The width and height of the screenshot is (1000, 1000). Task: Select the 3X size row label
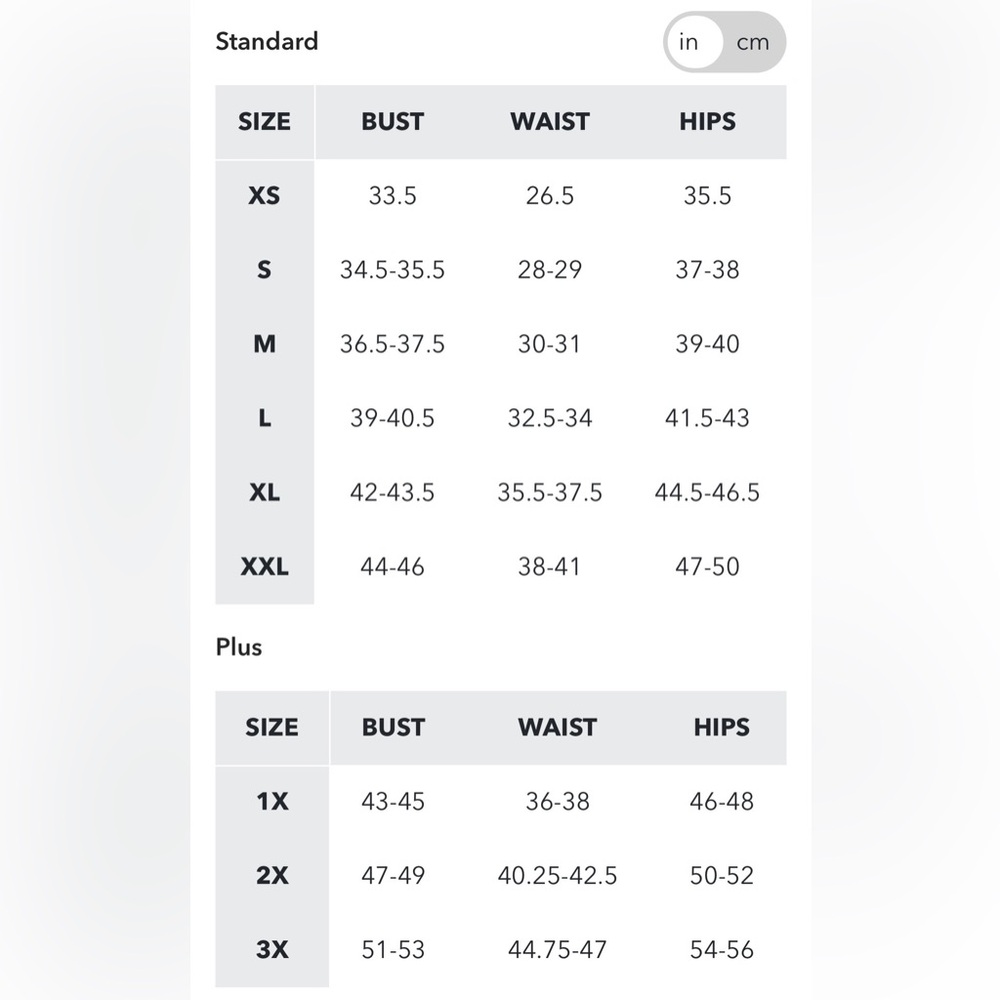coord(272,950)
